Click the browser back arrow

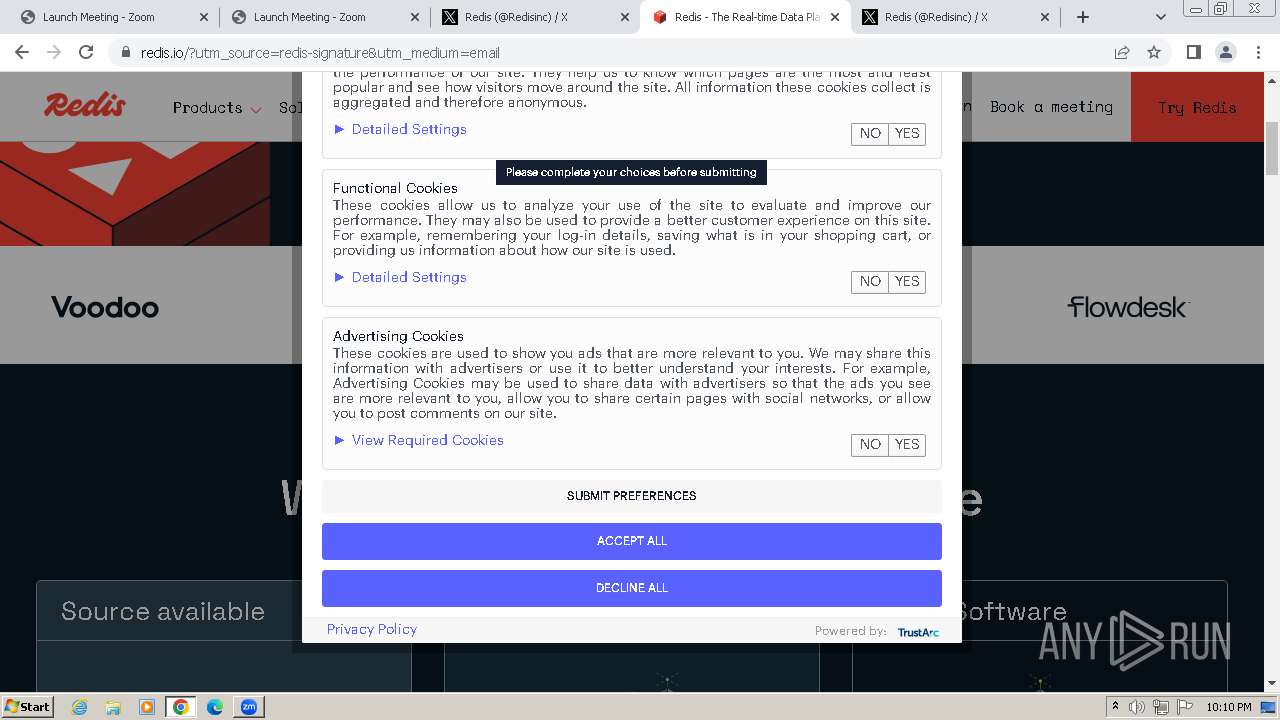[22, 52]
